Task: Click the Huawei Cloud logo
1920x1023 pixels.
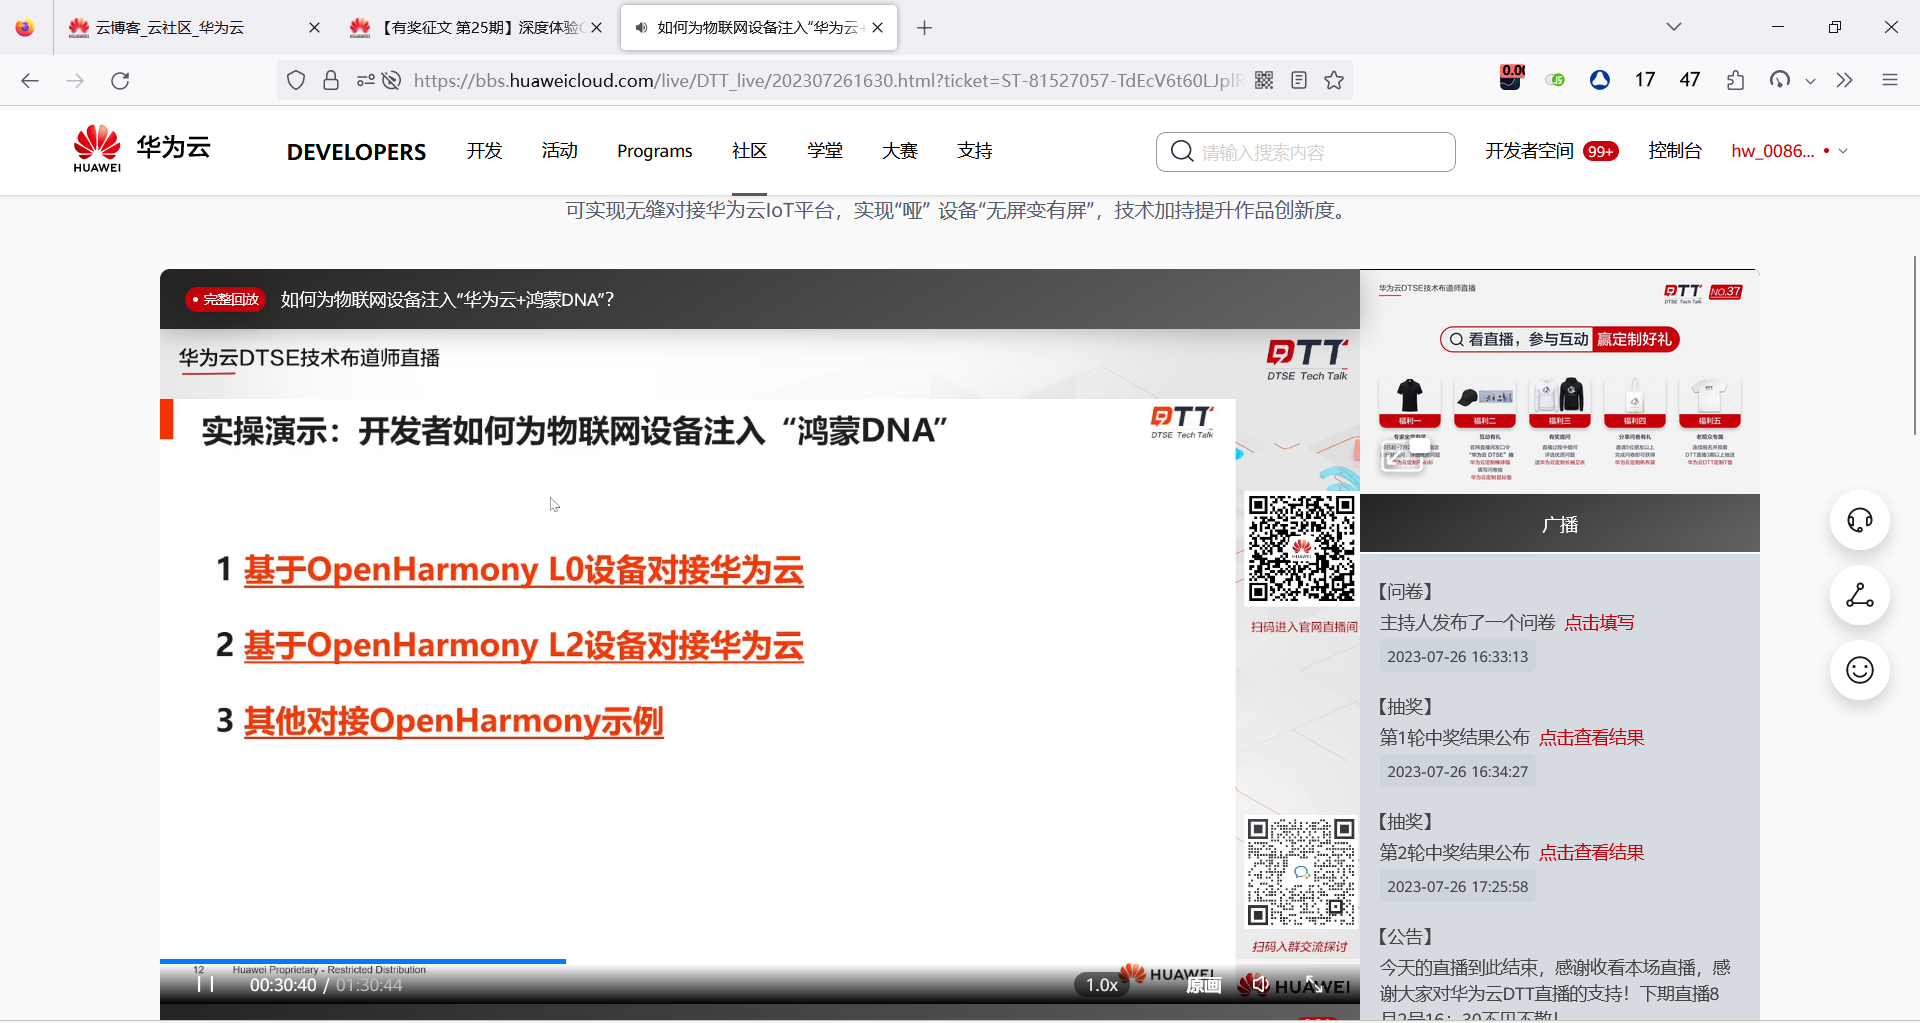Action: click(140, 148)
